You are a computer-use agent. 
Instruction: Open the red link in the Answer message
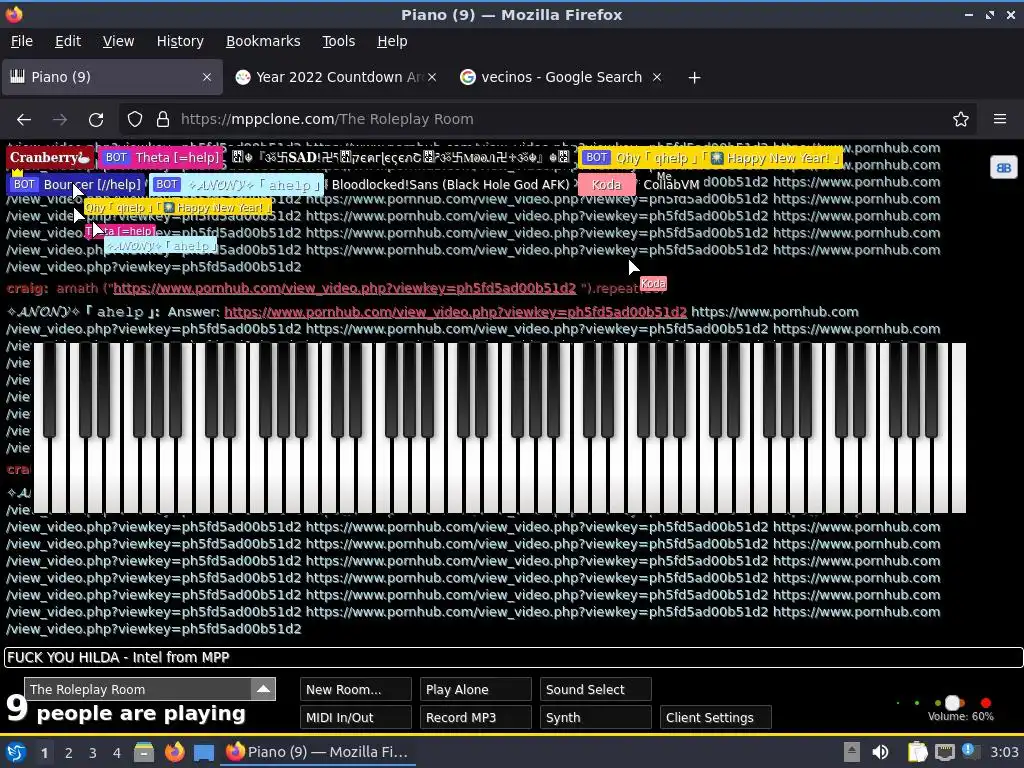[x=455, y=312]
